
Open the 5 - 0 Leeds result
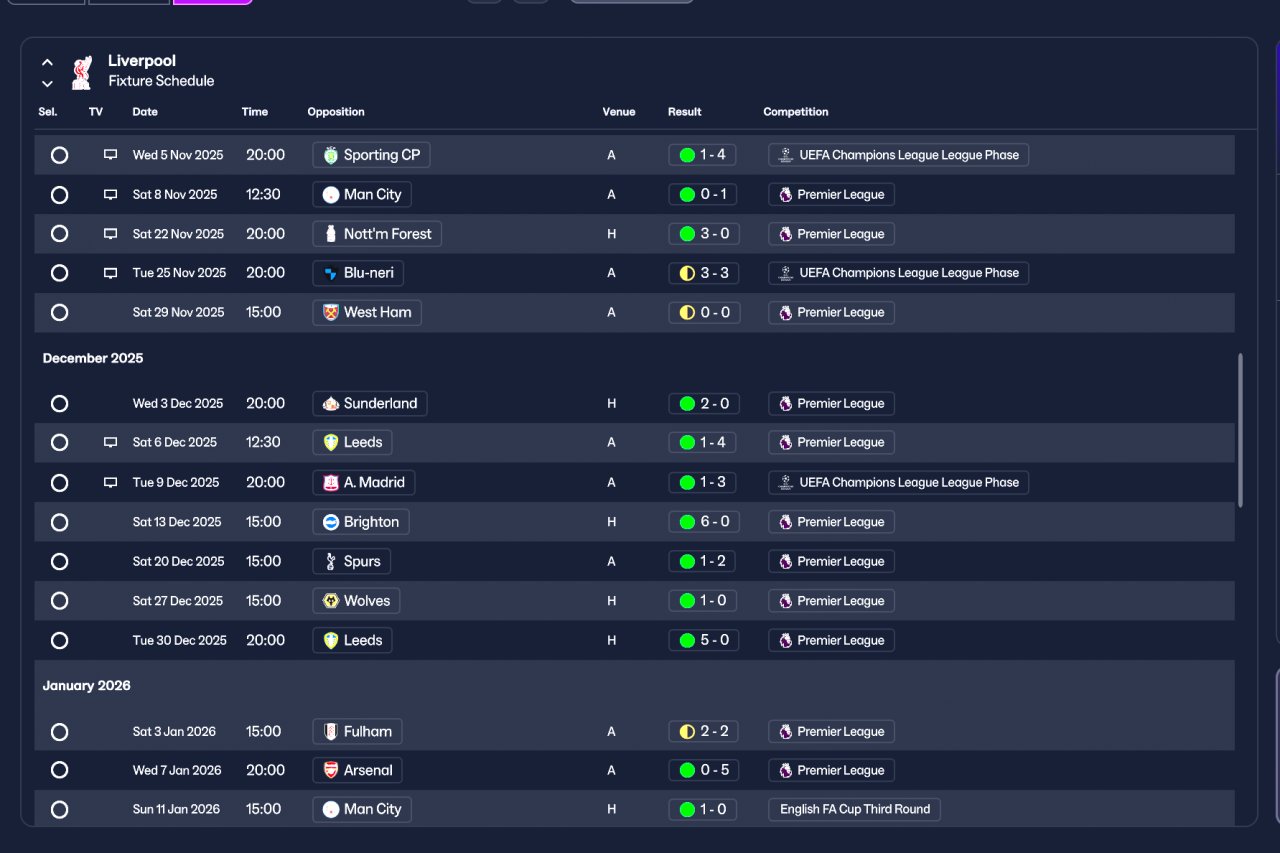click(704, 640)
